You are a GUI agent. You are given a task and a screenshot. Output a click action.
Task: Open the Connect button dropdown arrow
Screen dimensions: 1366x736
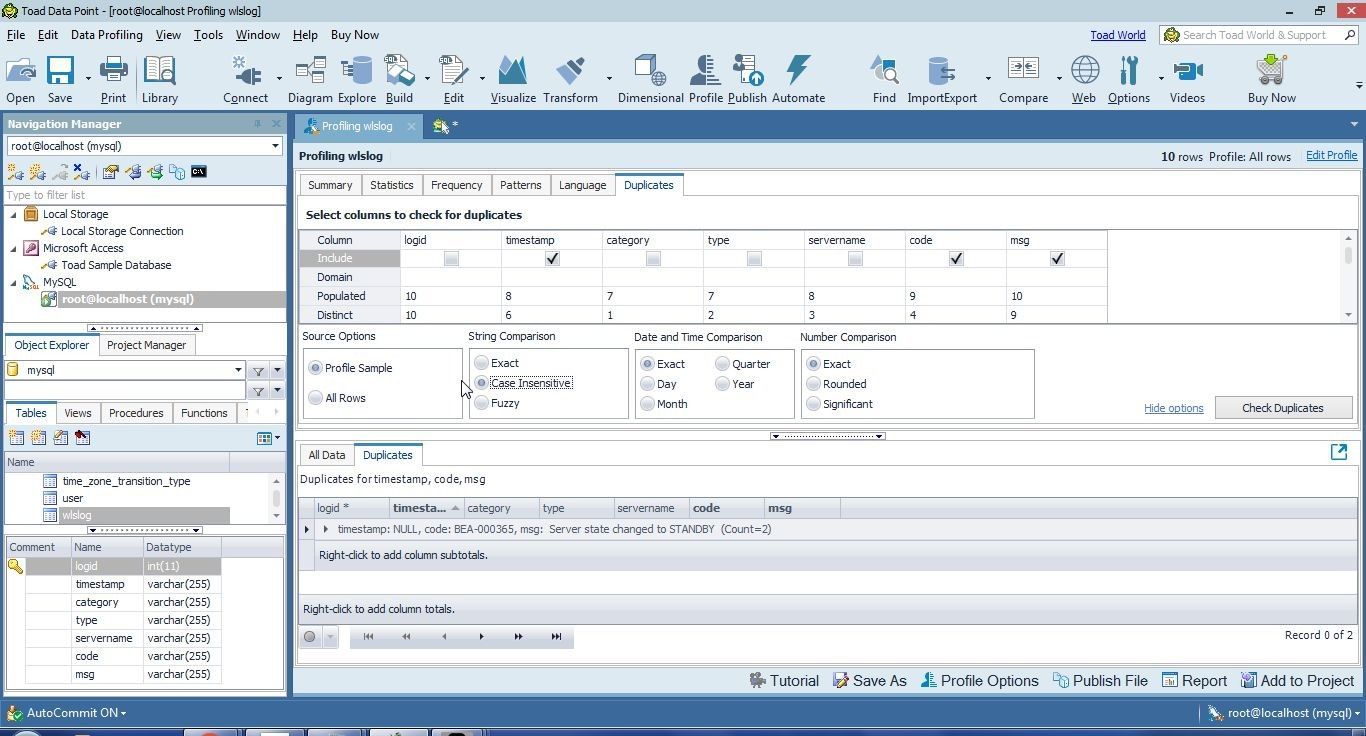point(278,77)
